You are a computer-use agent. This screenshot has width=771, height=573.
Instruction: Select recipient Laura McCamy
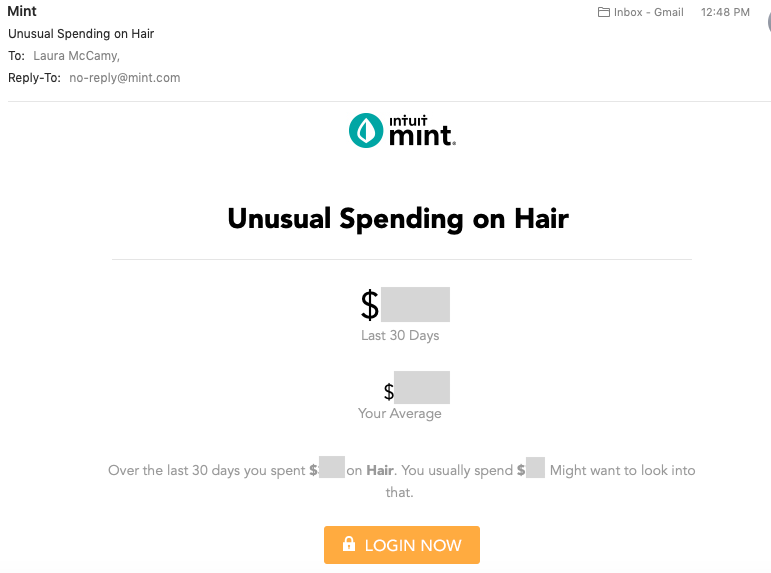76,56
